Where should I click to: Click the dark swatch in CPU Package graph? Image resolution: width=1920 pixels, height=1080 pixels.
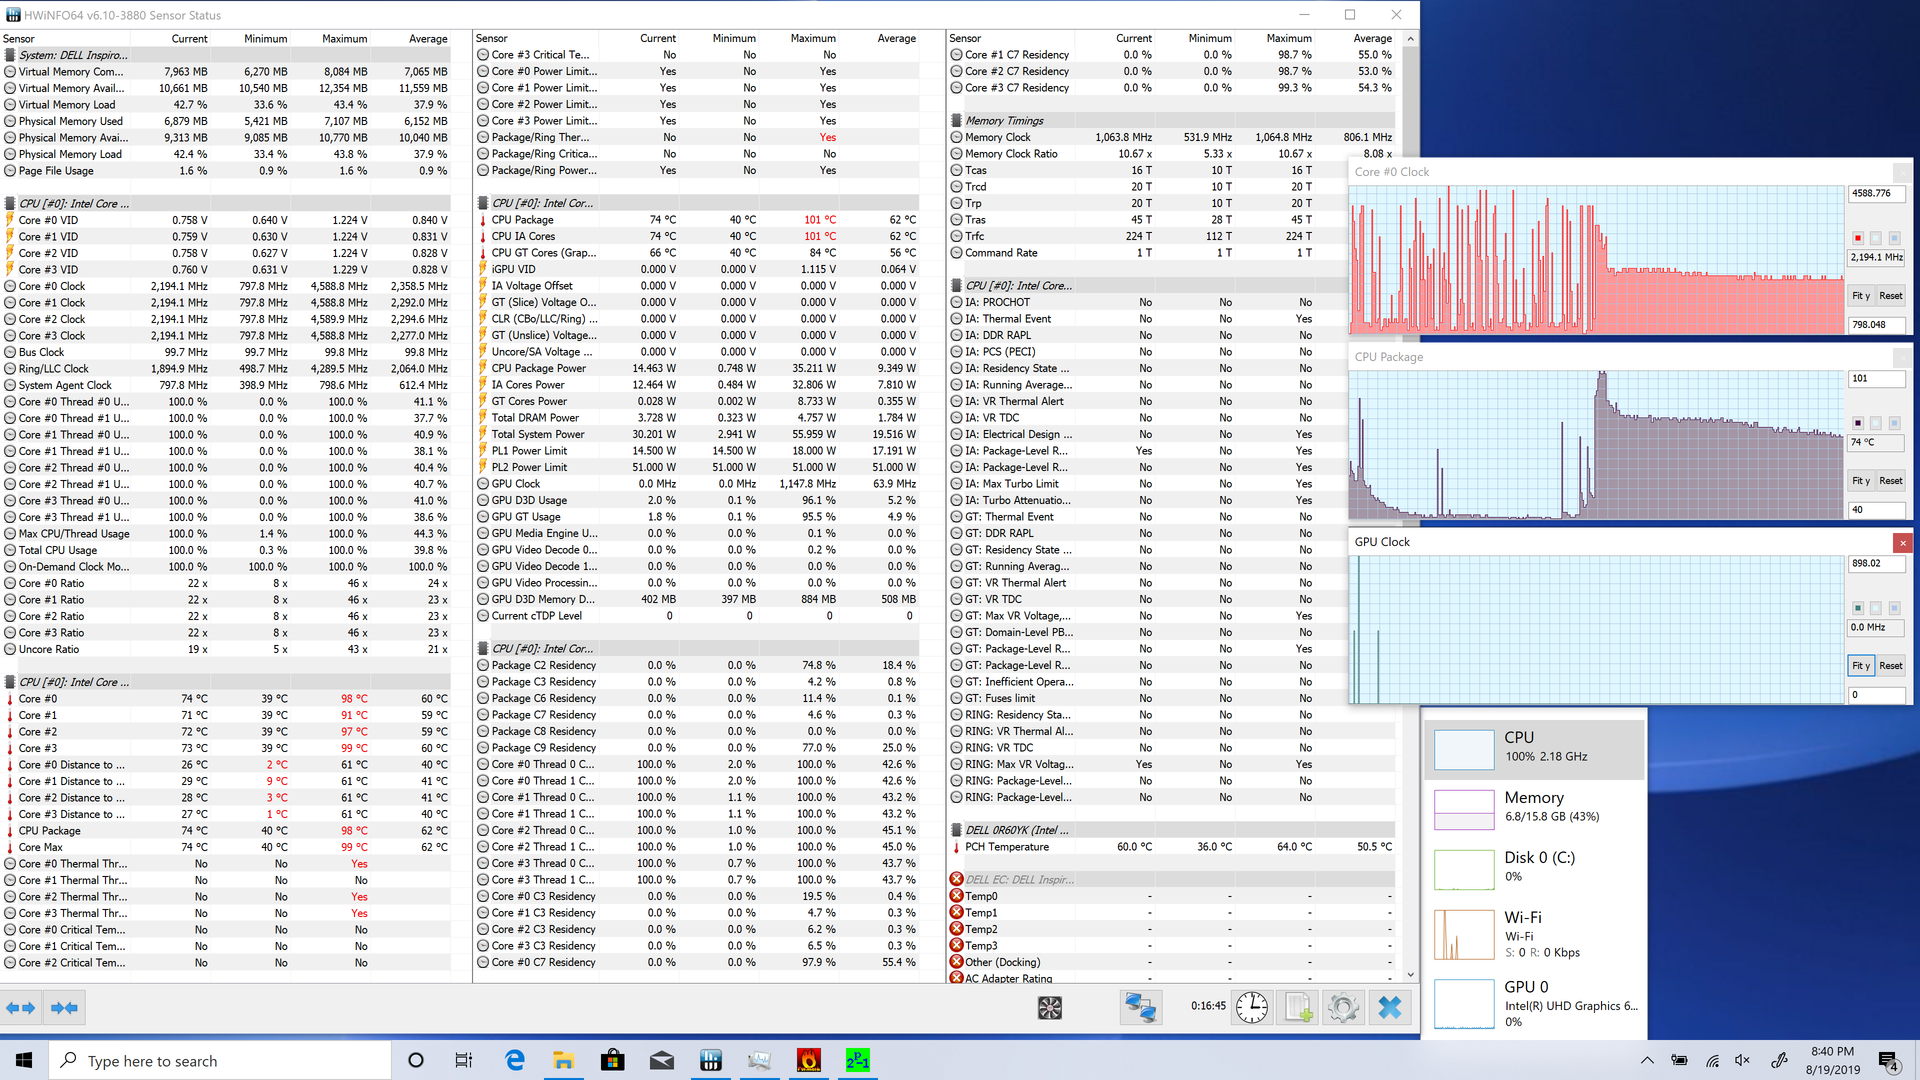coord(1858,423)
